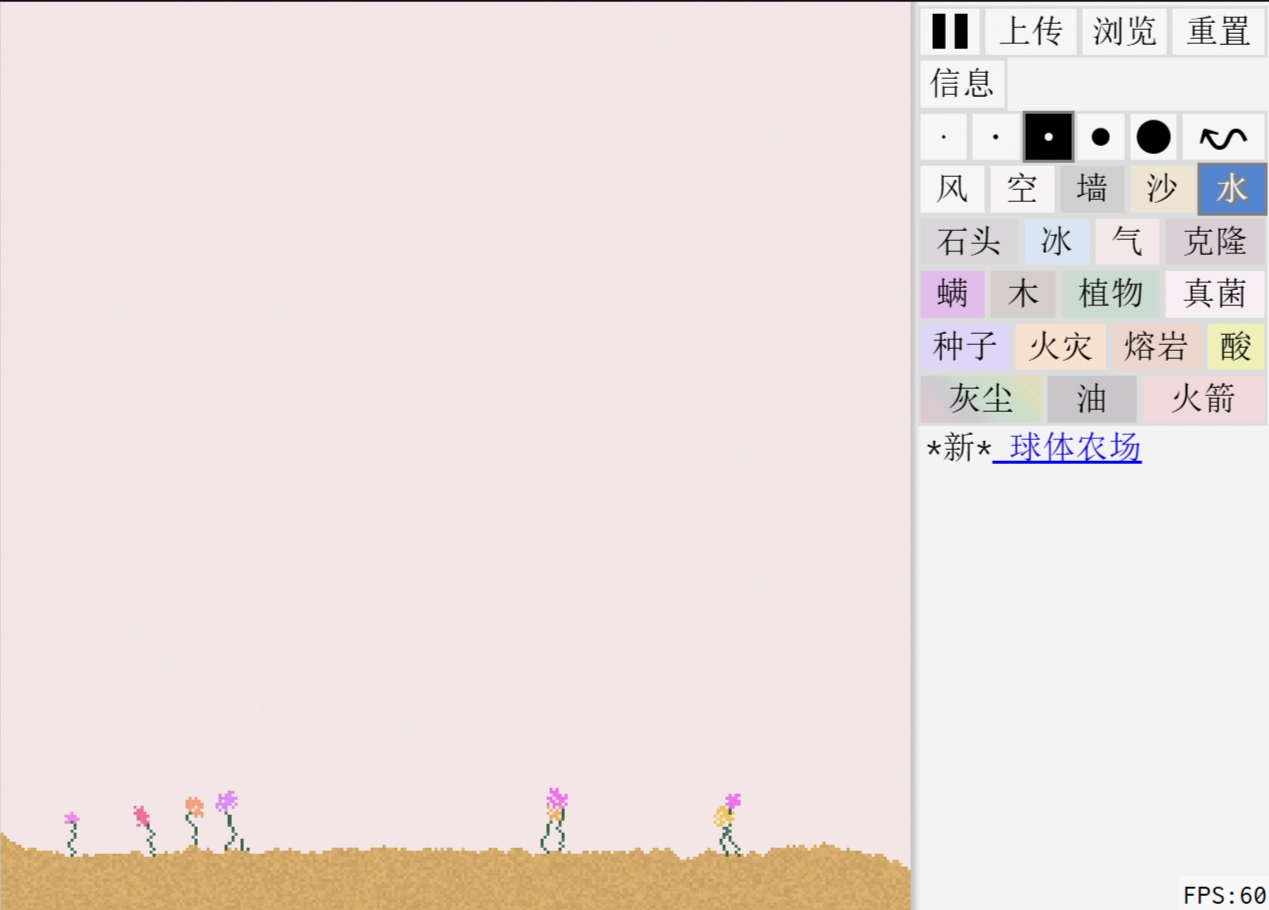Select the wavy line drawing tool

pyautogui.click(x=1224, y=137)
